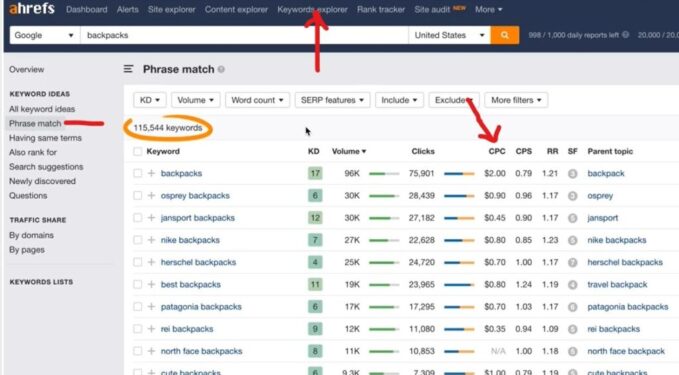
Task: Add best backpacks with plus icon
Action: pyautogui.click(x=151, y=284)
